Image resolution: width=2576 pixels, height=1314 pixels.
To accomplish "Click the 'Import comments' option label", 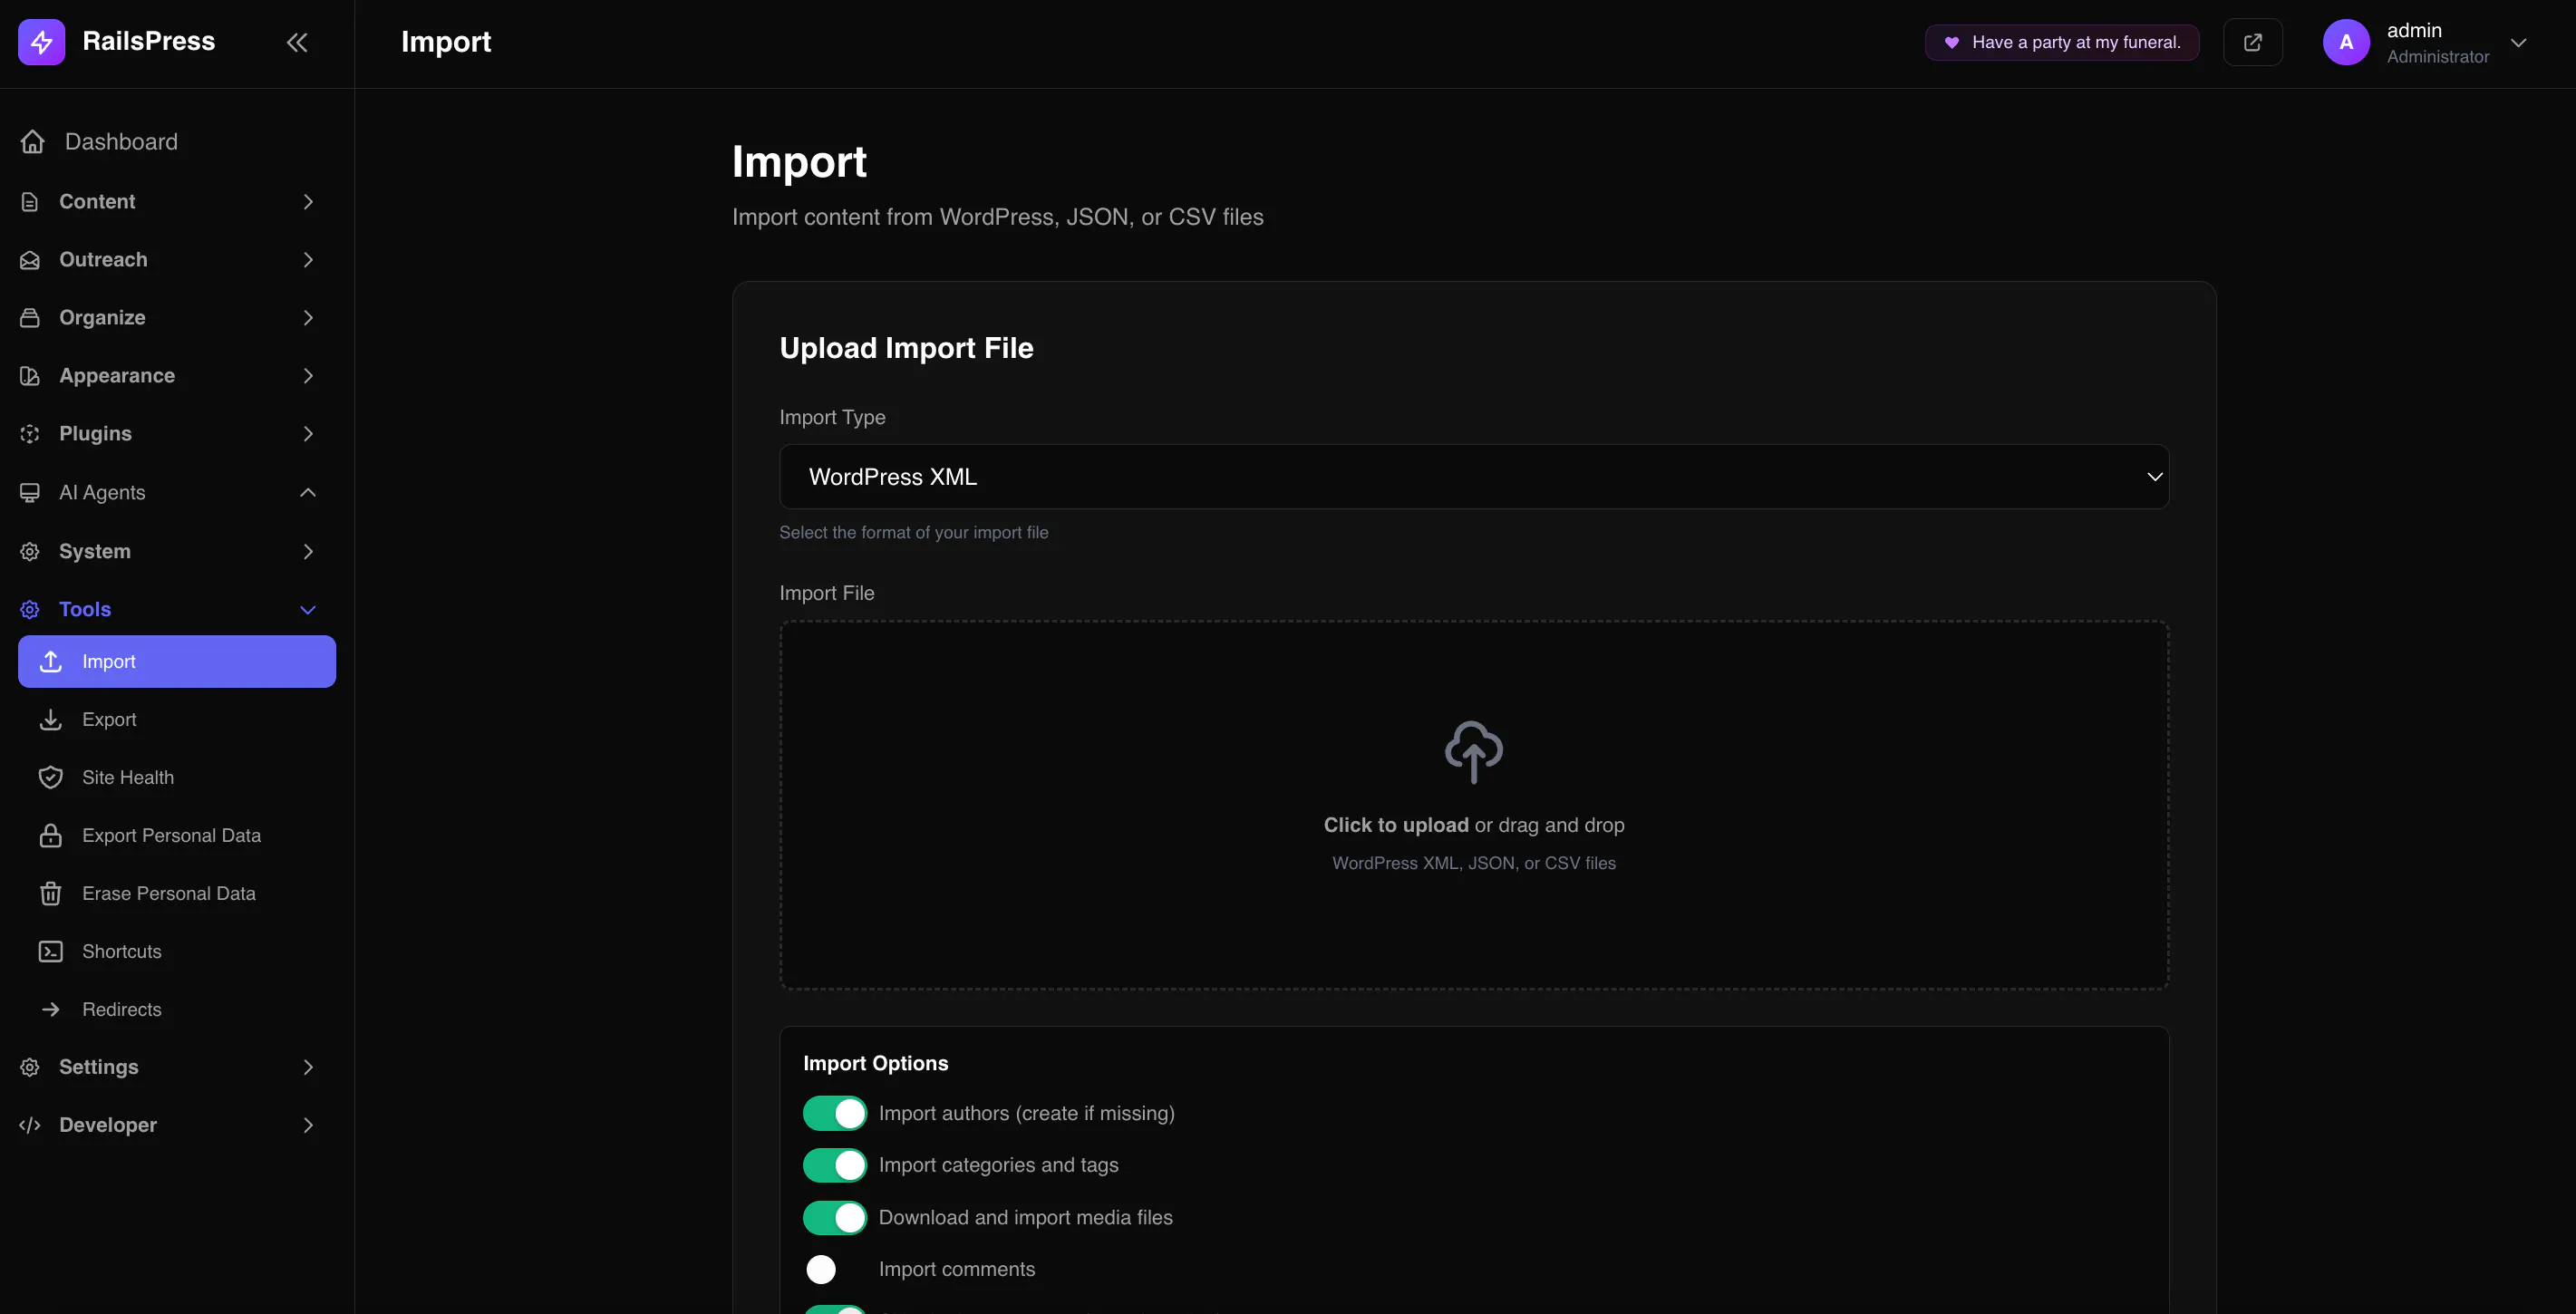I will point(957,1270).
